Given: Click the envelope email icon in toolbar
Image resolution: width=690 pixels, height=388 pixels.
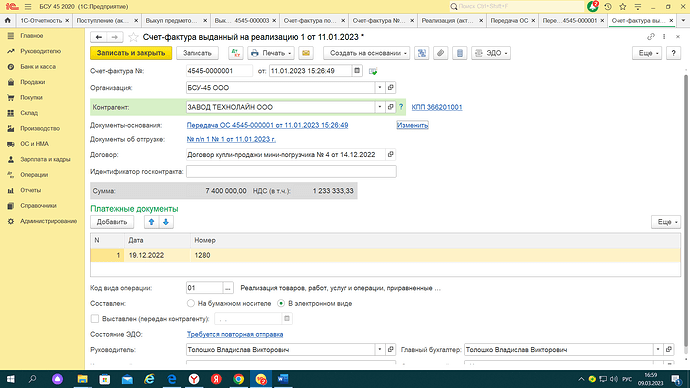Looking at the screenshot, I should [306, 53].
